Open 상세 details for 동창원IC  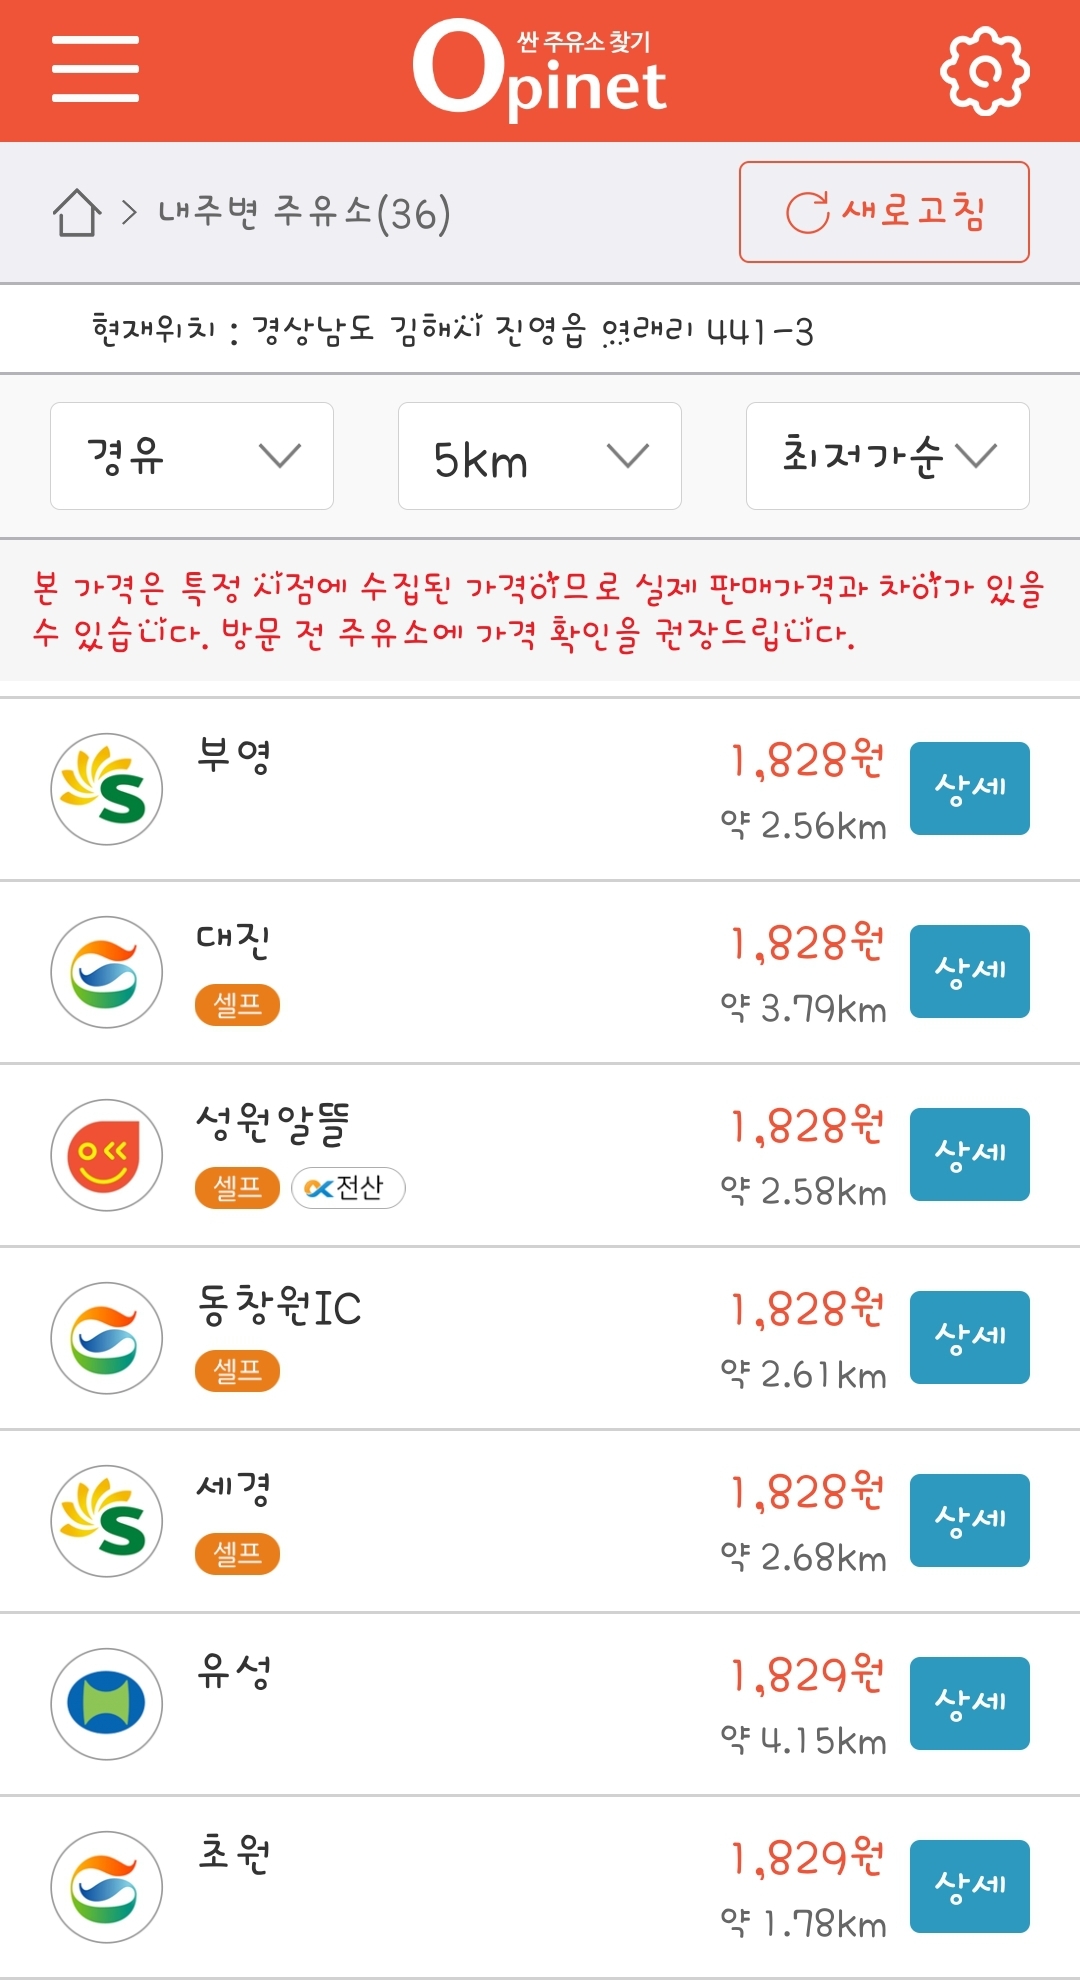970,1337
